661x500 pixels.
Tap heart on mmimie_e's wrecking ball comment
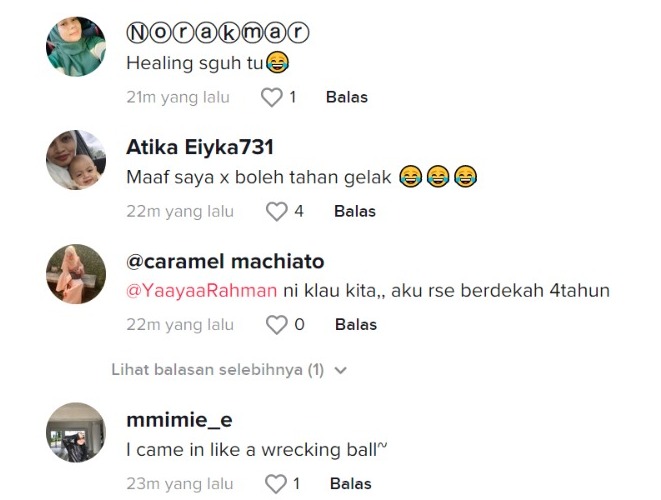point(276,484)
